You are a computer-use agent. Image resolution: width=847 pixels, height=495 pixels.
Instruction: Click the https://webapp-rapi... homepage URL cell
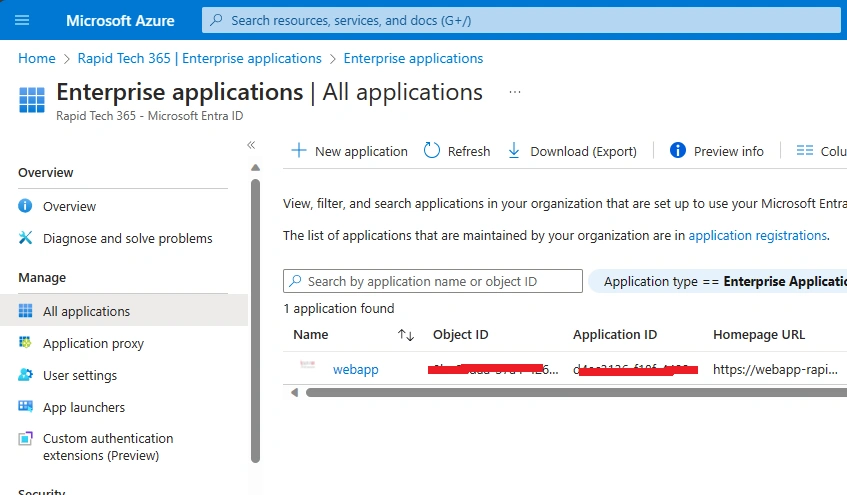(775, 370)
